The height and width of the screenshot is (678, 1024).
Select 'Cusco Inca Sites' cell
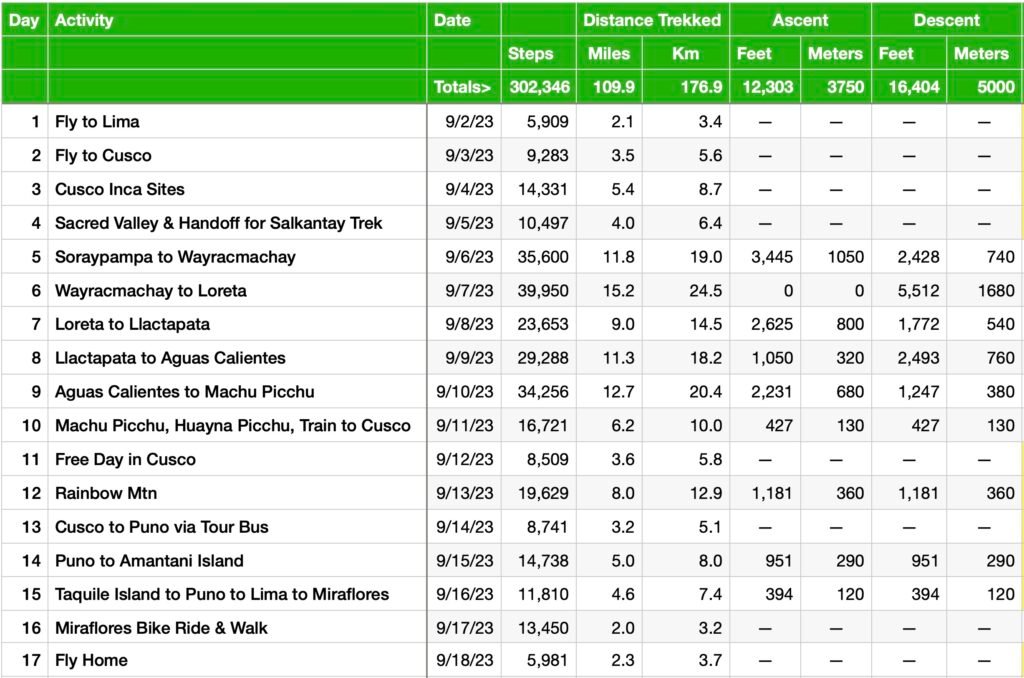[237, 189]
